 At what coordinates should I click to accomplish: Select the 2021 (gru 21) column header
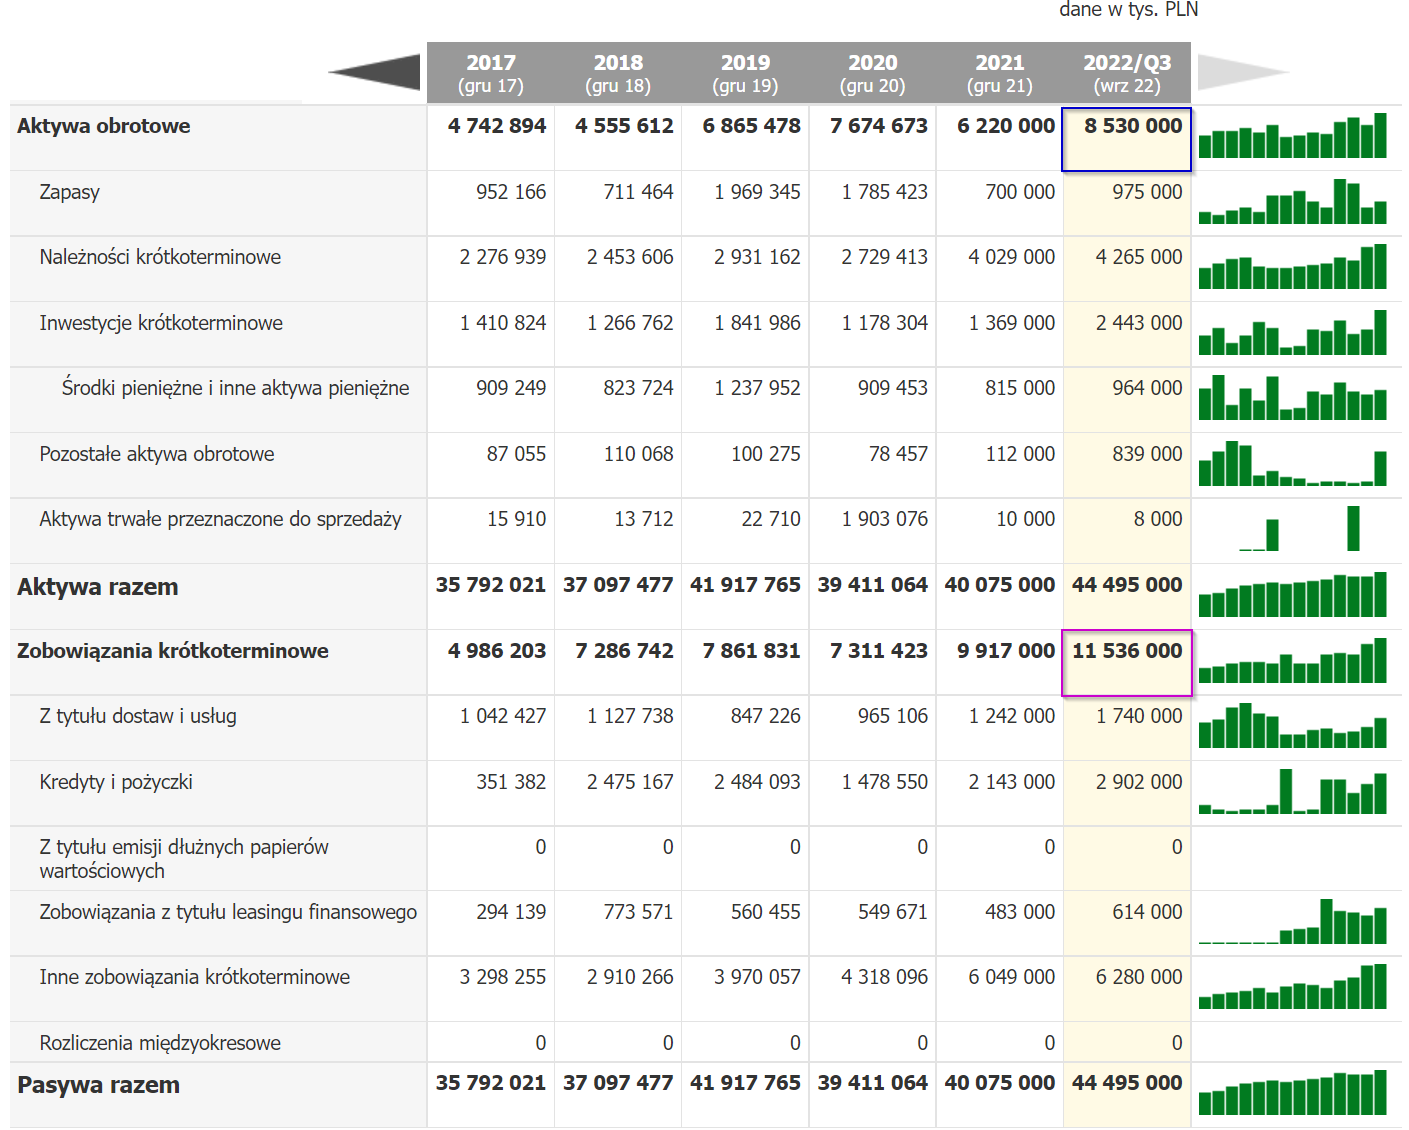coord(1000,73)
